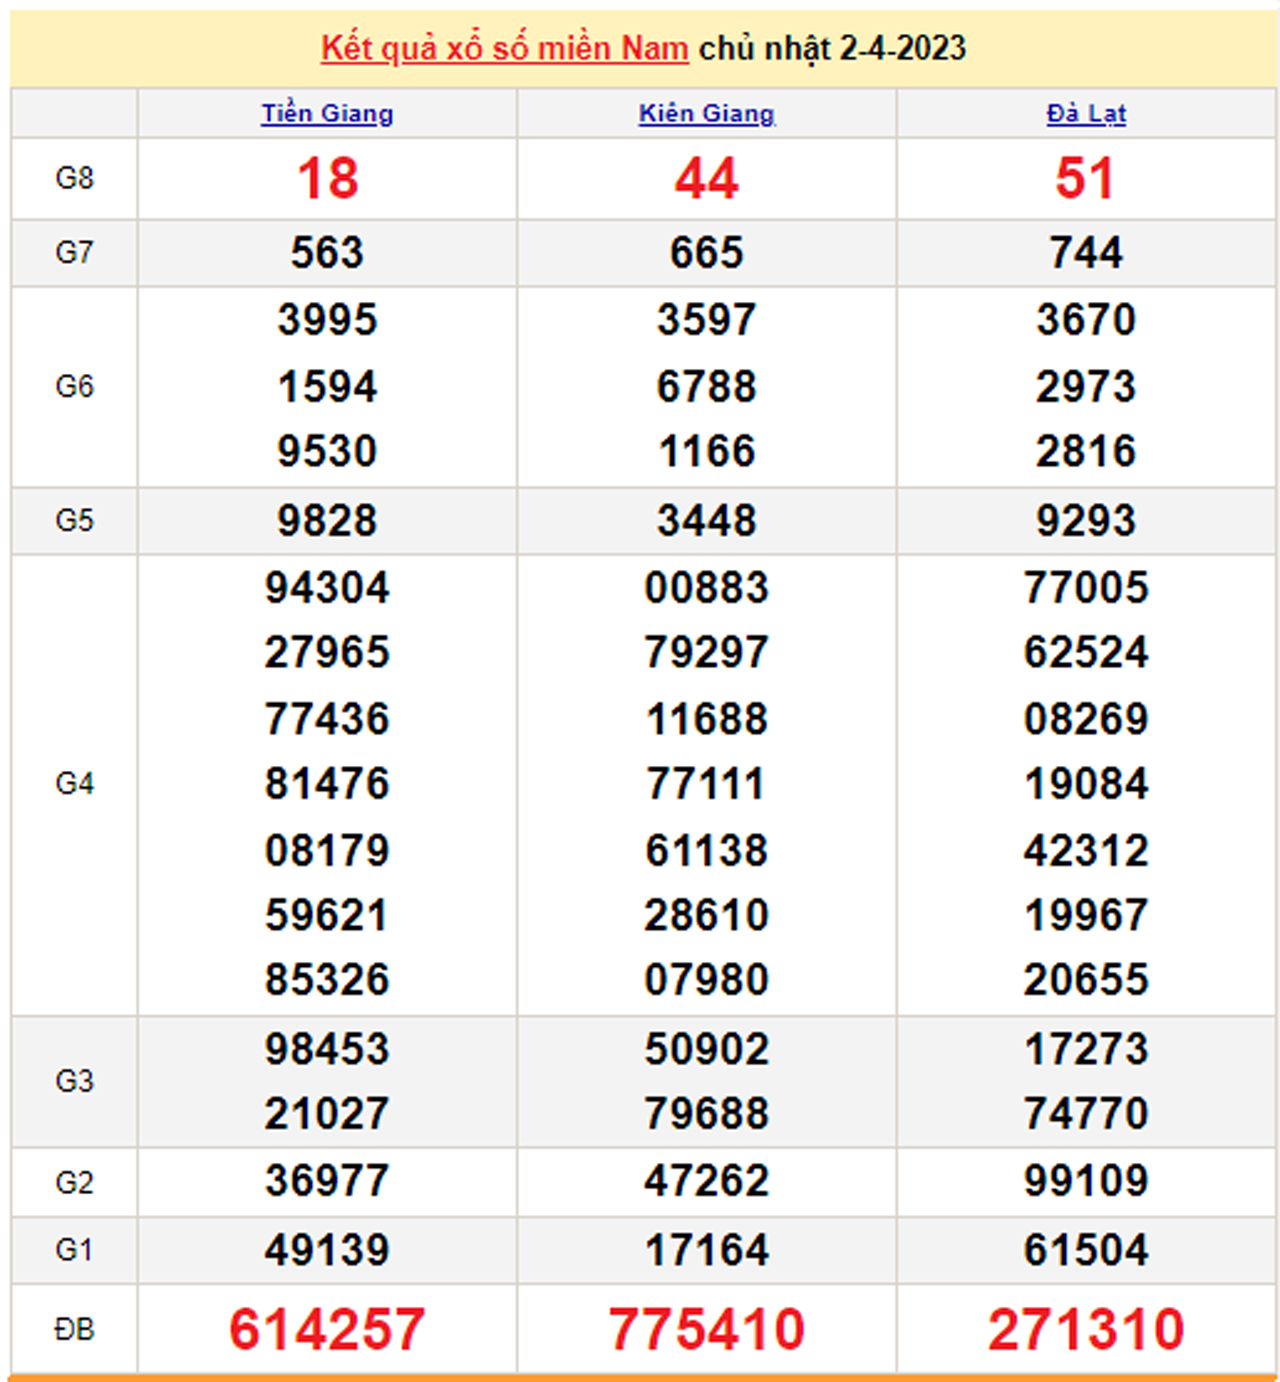Click G4 number 61138

pyautogui.click(x=707, y=851)
